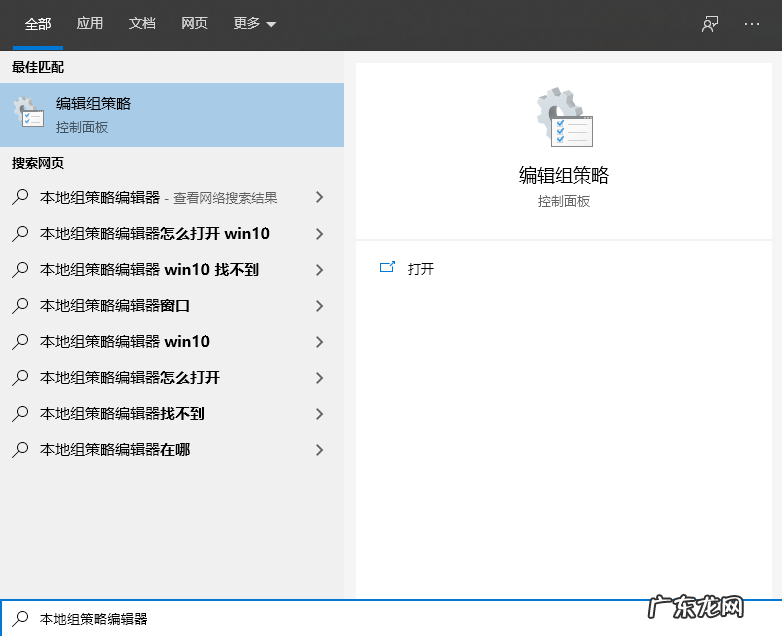Select suggestion 本地组策略编辑器怎么打开
Screen dimensions: 782x636
[172, 378]
